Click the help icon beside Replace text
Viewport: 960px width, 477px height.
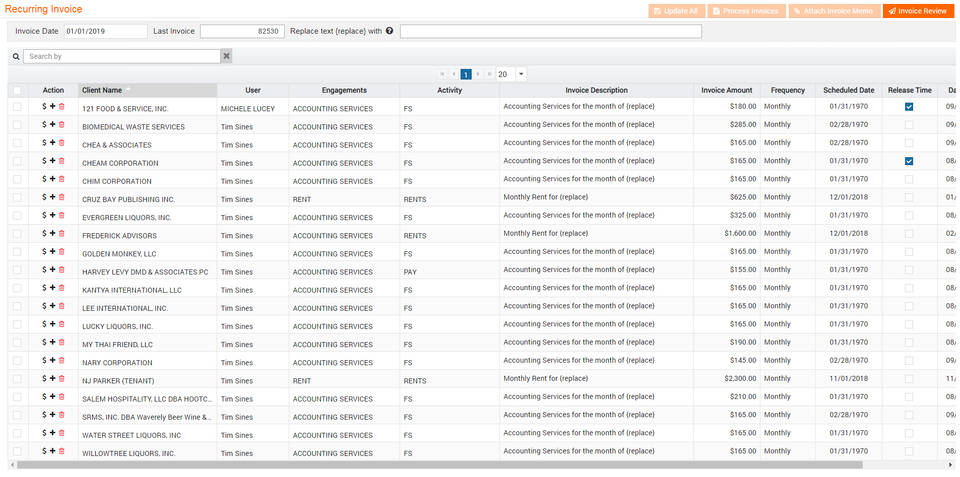coord(389,31)
